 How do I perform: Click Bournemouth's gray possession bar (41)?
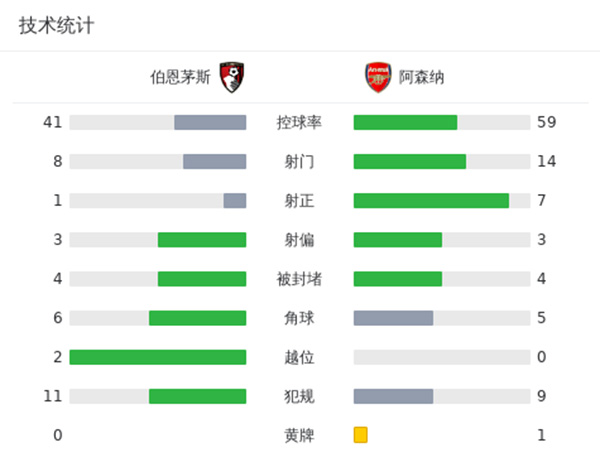point(210,123)
